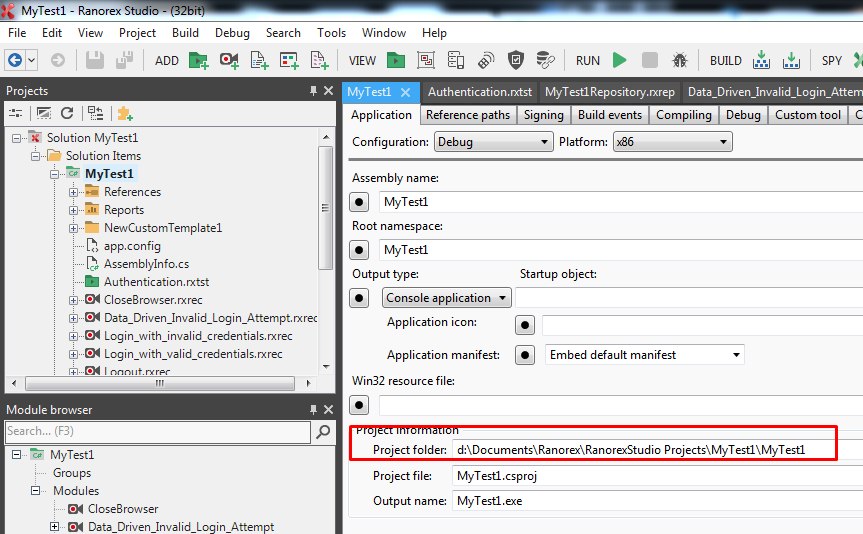This screenshot has height=534, width=863.
Task: Click the first Build solution icon
Action: pos(761,60)
